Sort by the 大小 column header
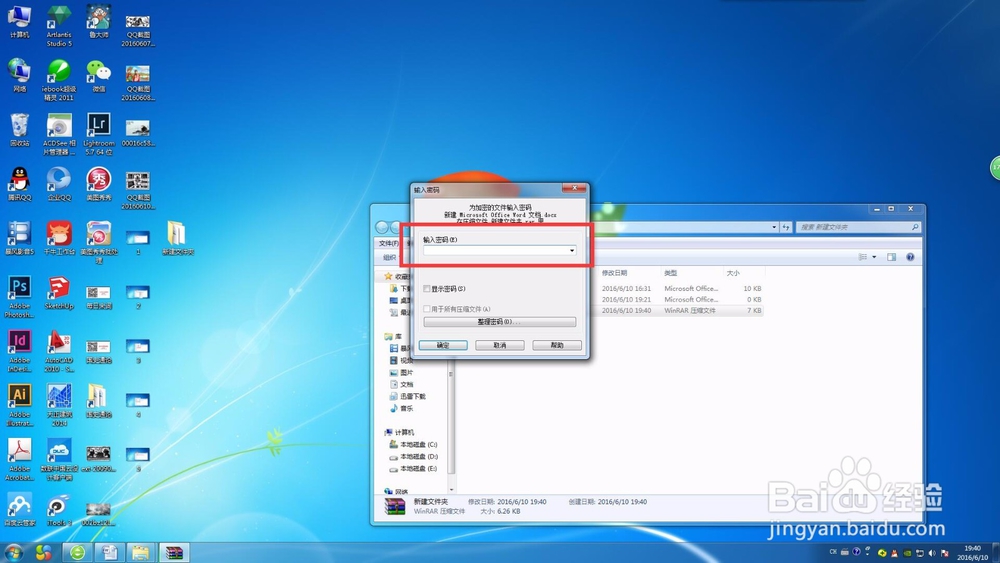The width and height of the screenshot is (1000, 563). 733,273
